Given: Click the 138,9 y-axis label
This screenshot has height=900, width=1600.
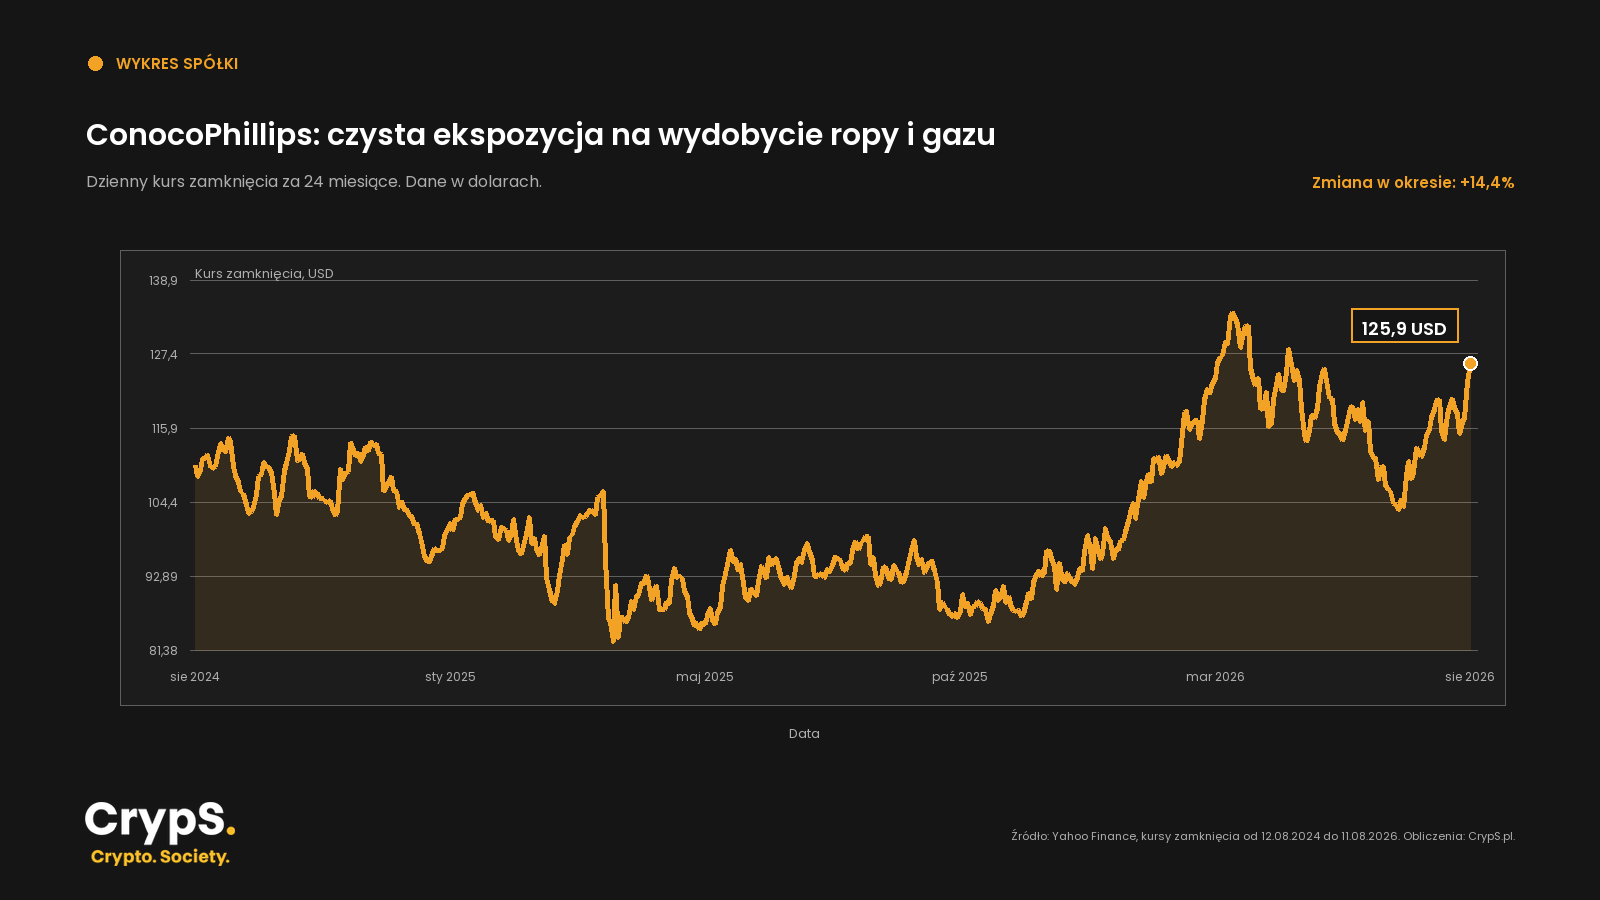Looking at the screenshot, I should click(163, 281).
